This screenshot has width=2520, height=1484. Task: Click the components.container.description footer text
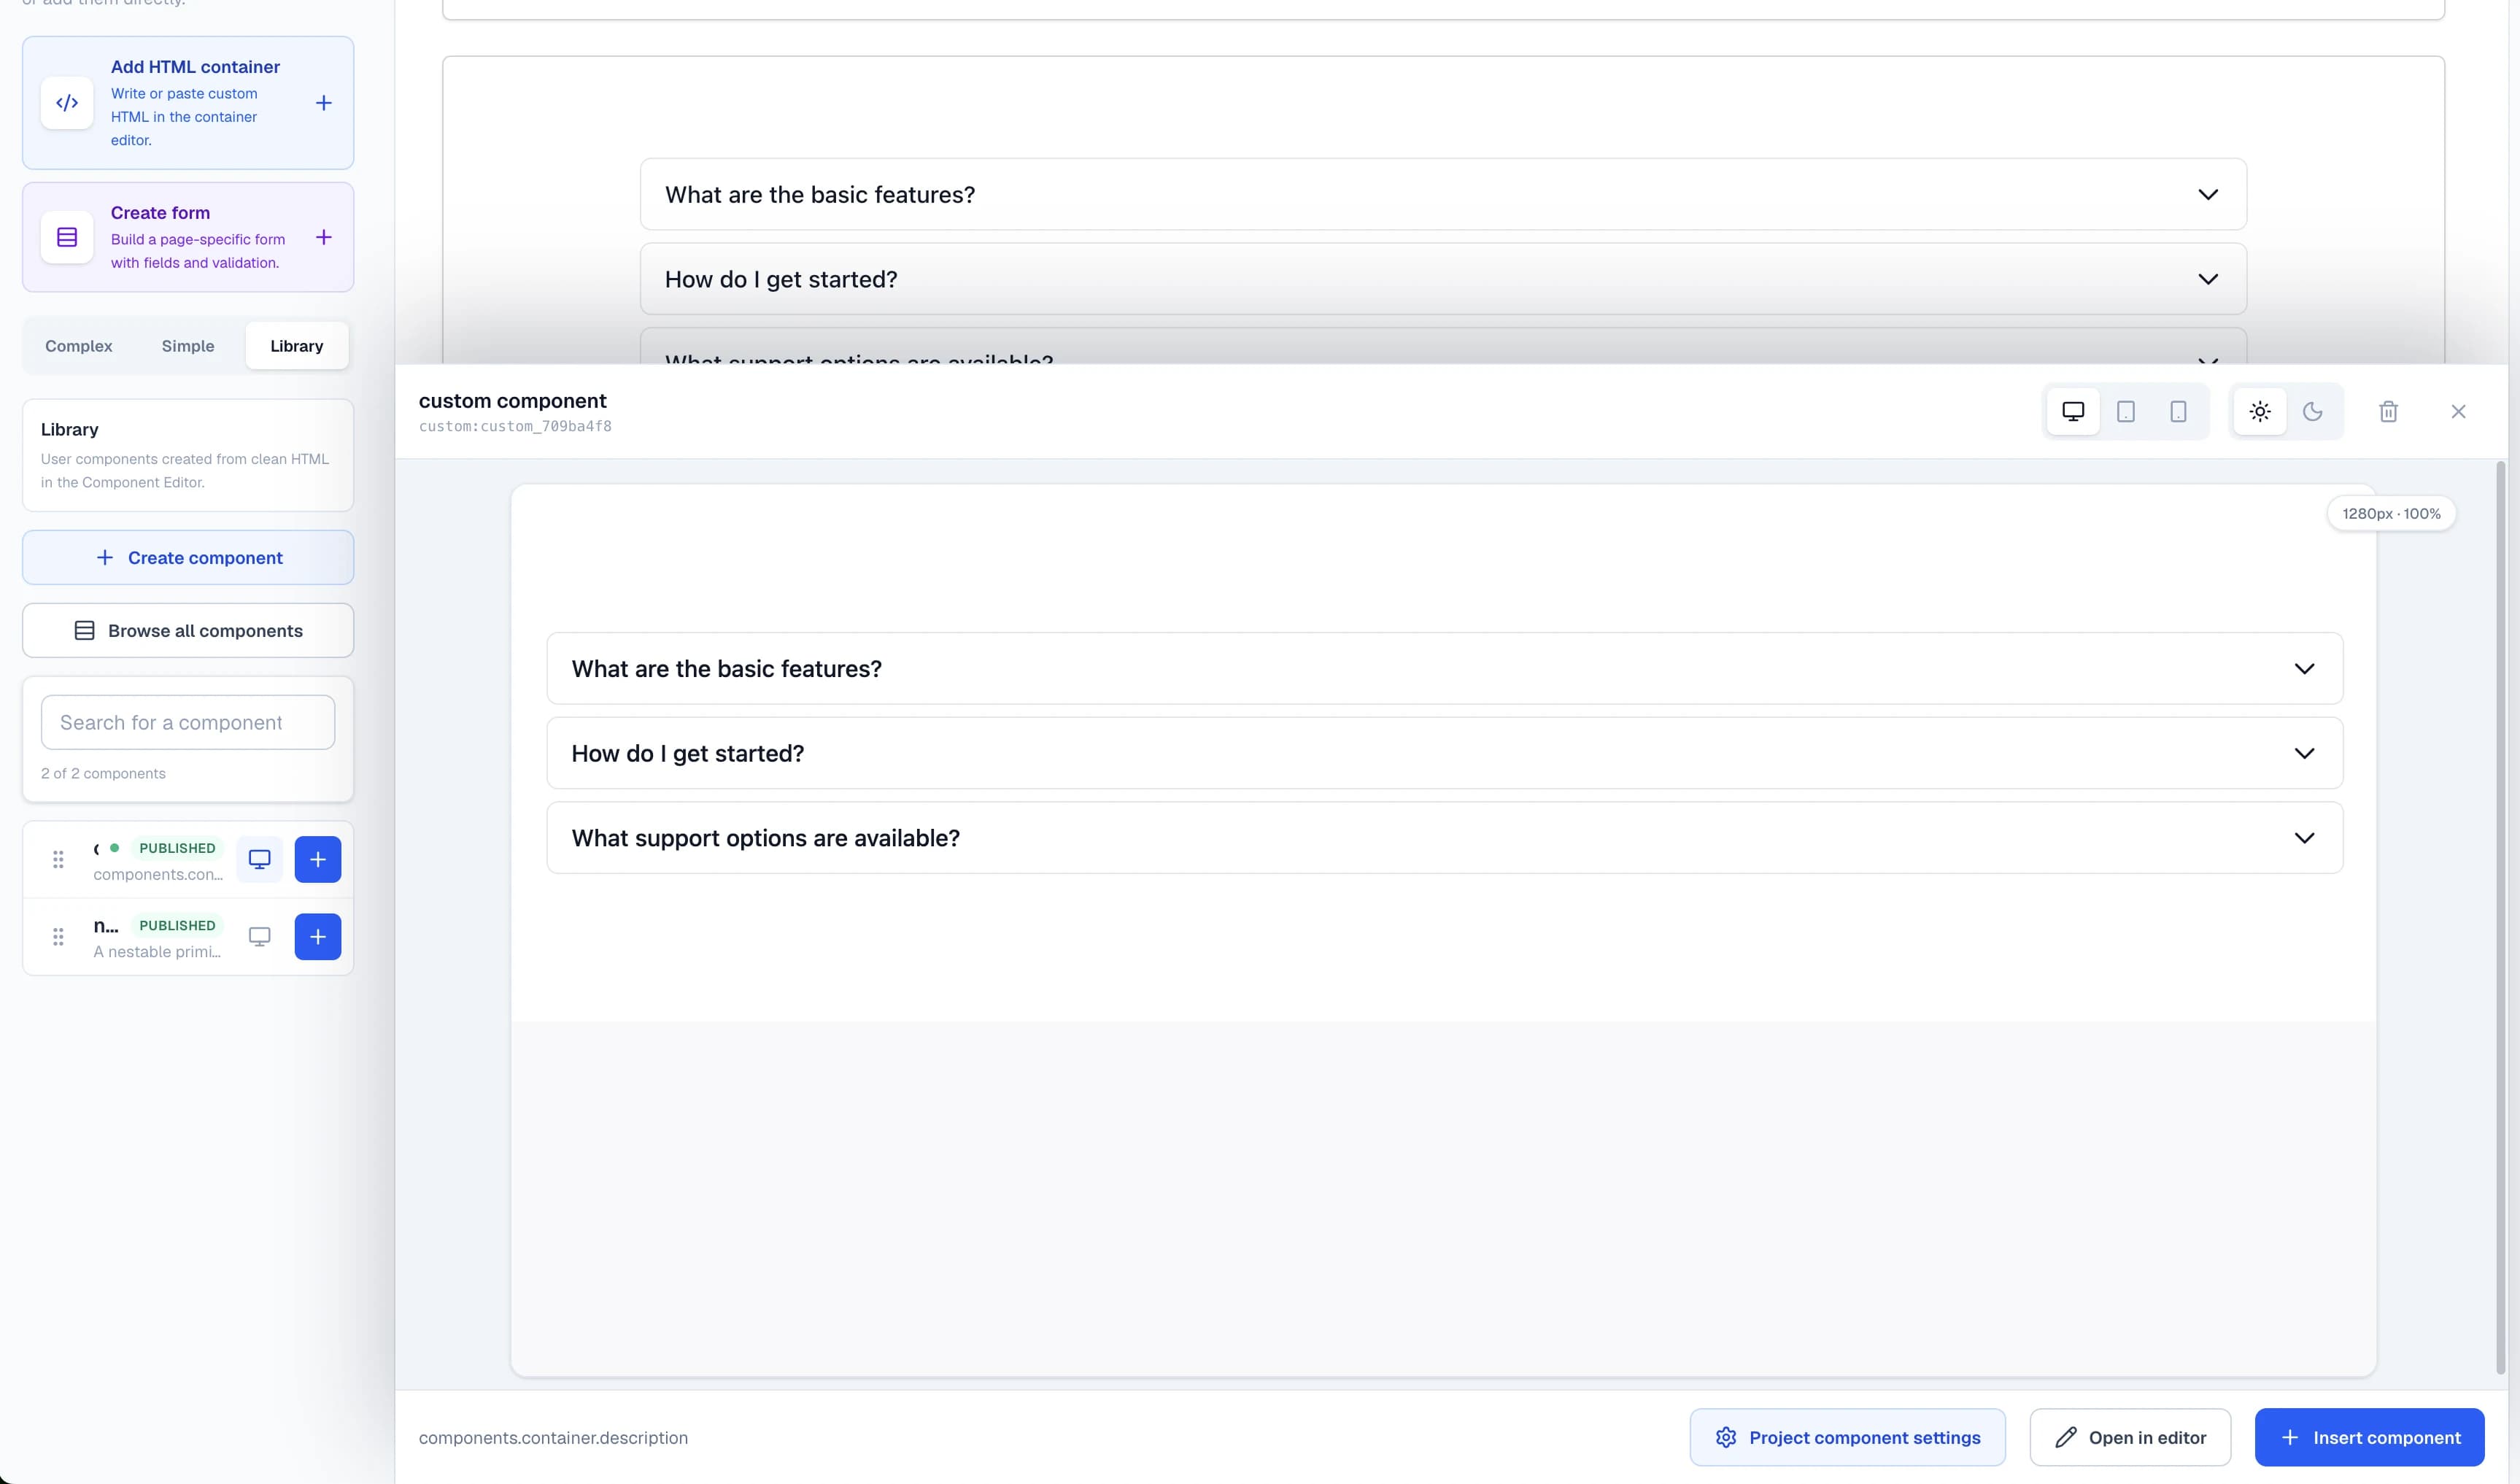coord(553,1438)
